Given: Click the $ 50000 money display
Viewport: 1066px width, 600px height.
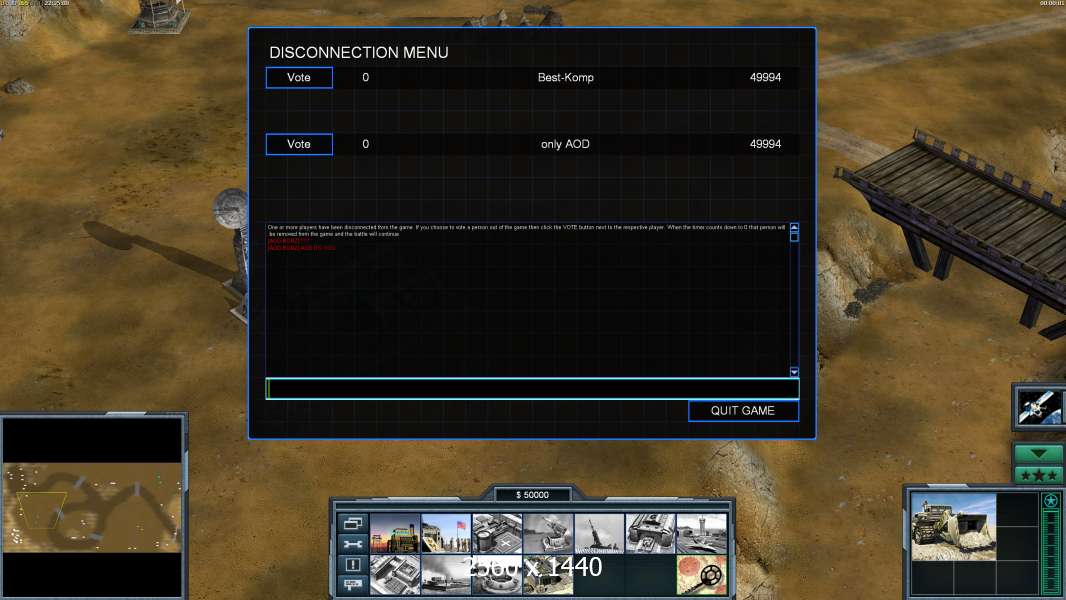Looking at the screenshot, I should [x=532, y=495].
